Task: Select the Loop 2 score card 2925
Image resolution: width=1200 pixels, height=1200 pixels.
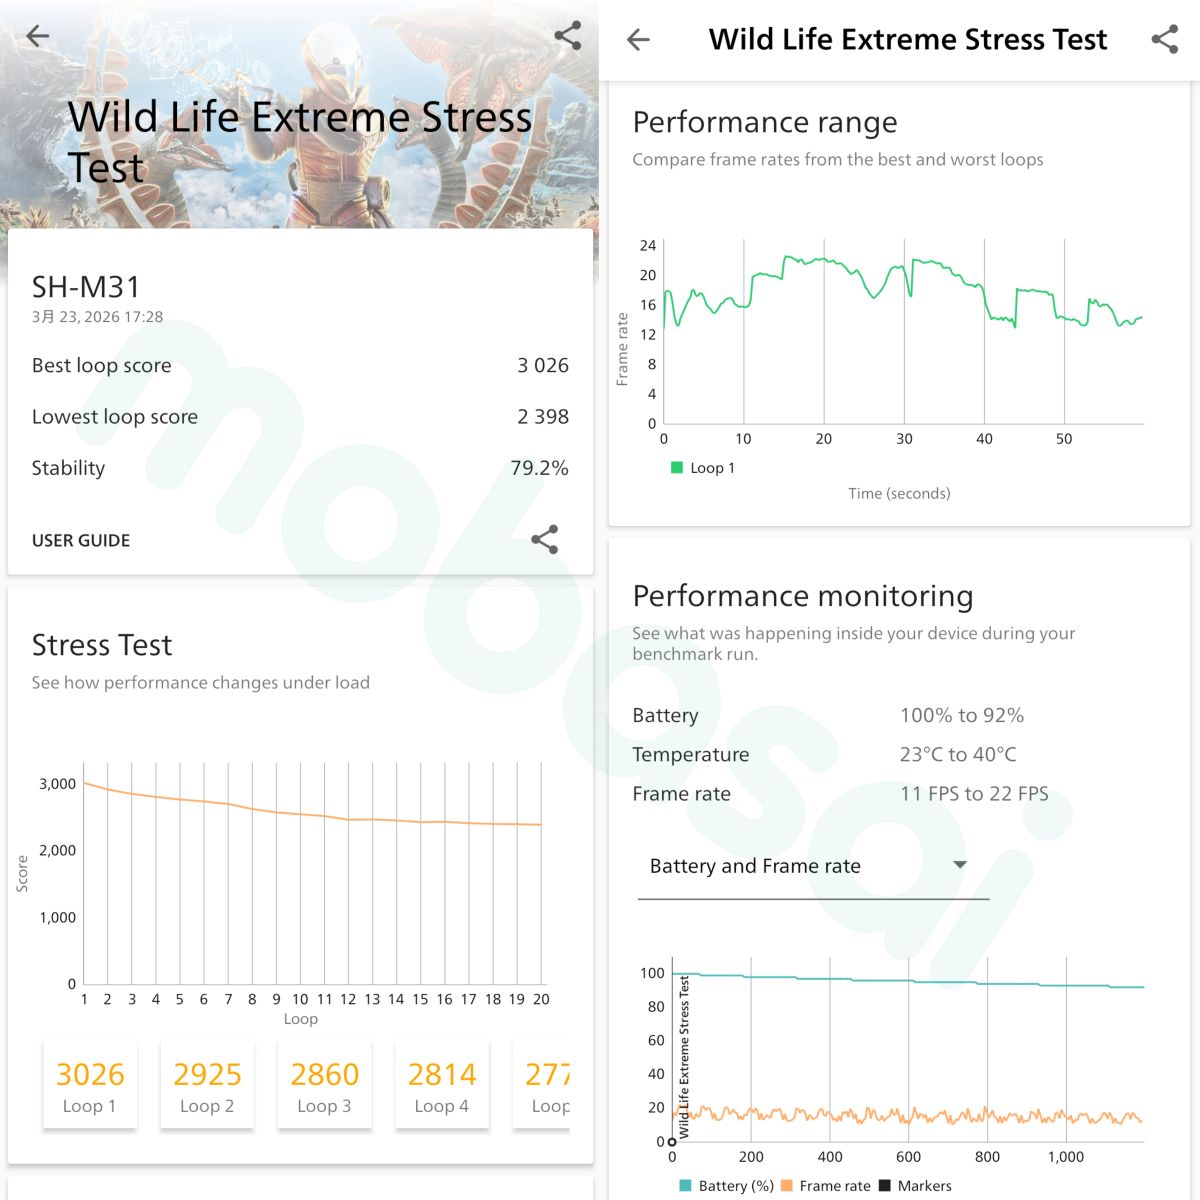Action: (x=207, y=1084)
